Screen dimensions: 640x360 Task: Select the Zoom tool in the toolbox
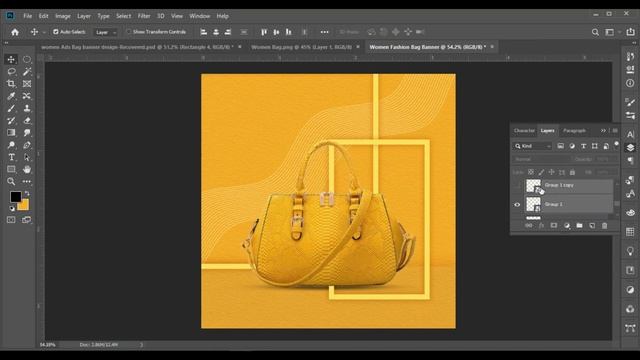(11, 182)
